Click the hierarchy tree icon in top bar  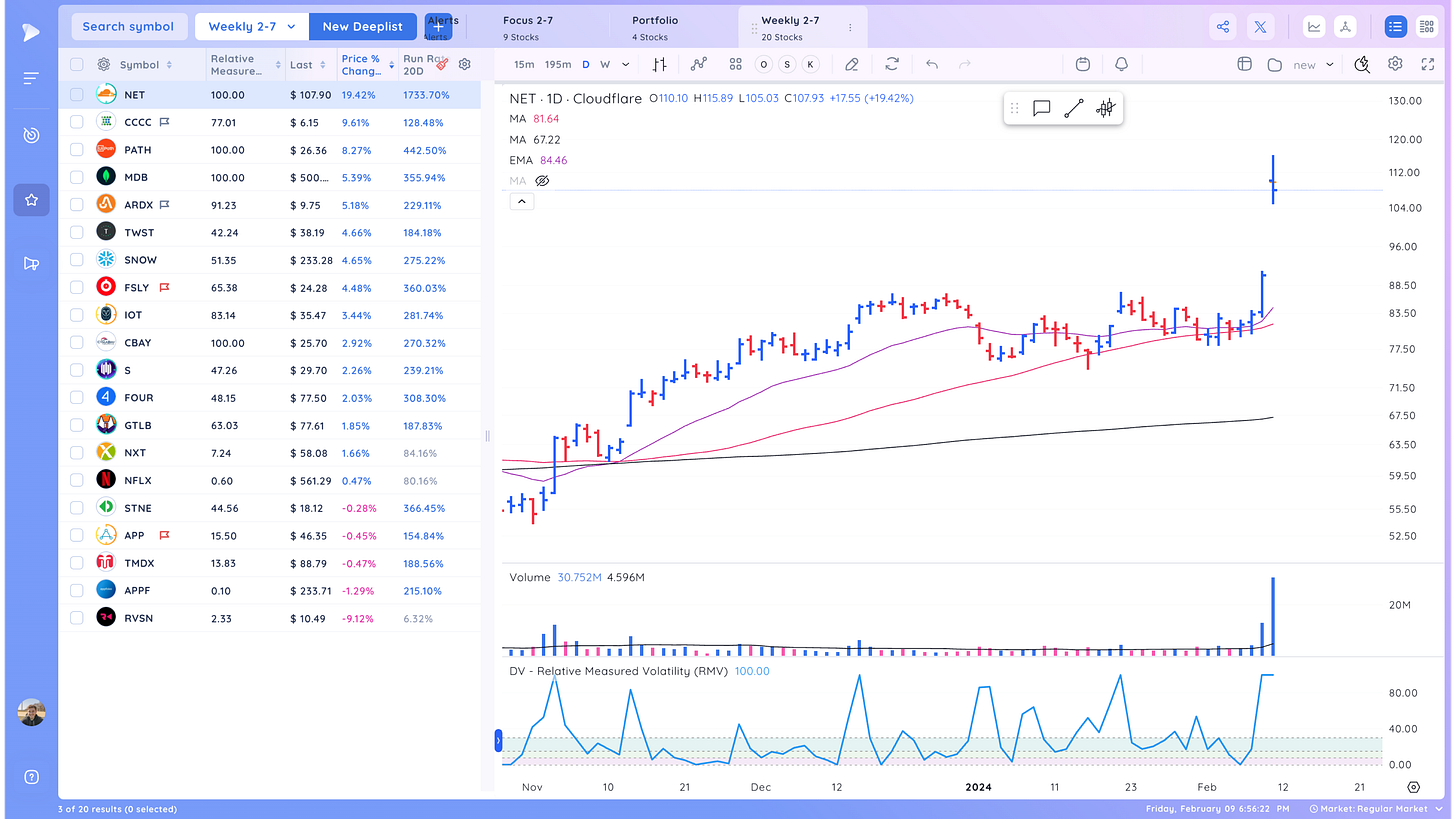tap(1345, 27)
